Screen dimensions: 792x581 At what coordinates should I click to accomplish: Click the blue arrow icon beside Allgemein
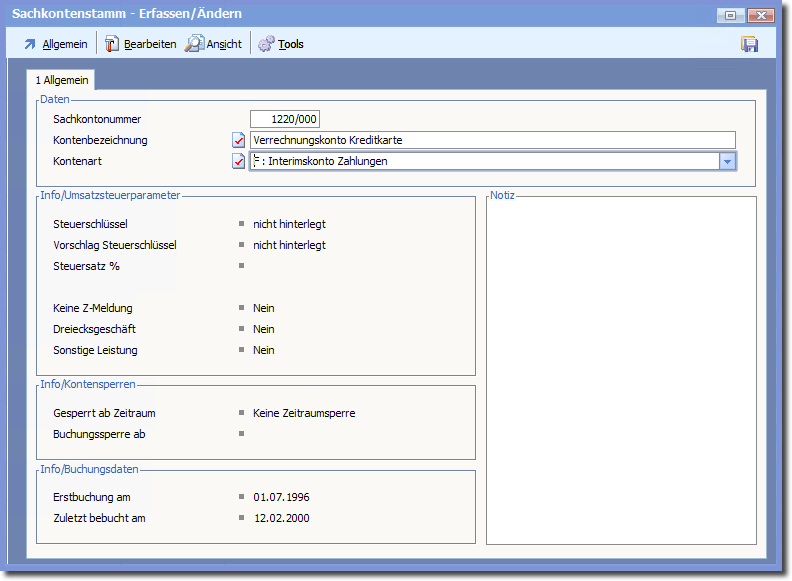pos(29,44)
